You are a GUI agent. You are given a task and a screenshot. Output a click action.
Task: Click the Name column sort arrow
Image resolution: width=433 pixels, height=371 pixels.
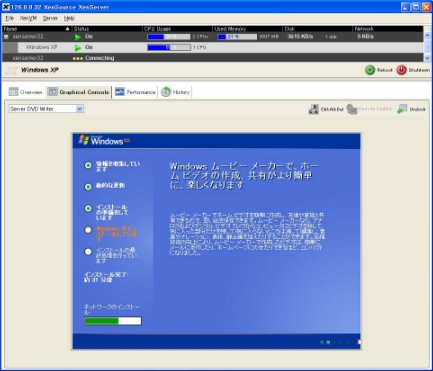68,29
